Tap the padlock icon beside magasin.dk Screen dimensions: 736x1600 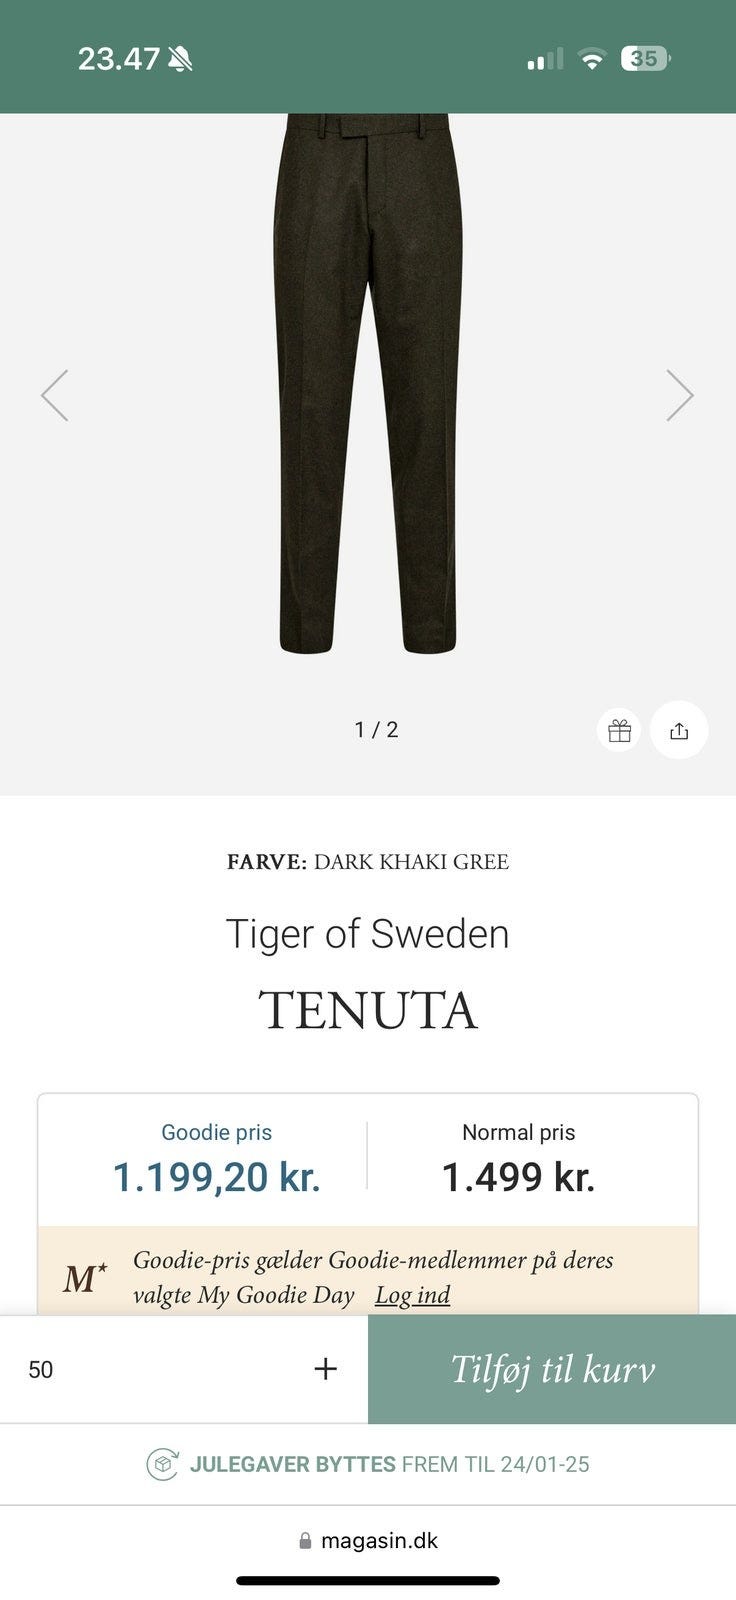click(306, 1541)
